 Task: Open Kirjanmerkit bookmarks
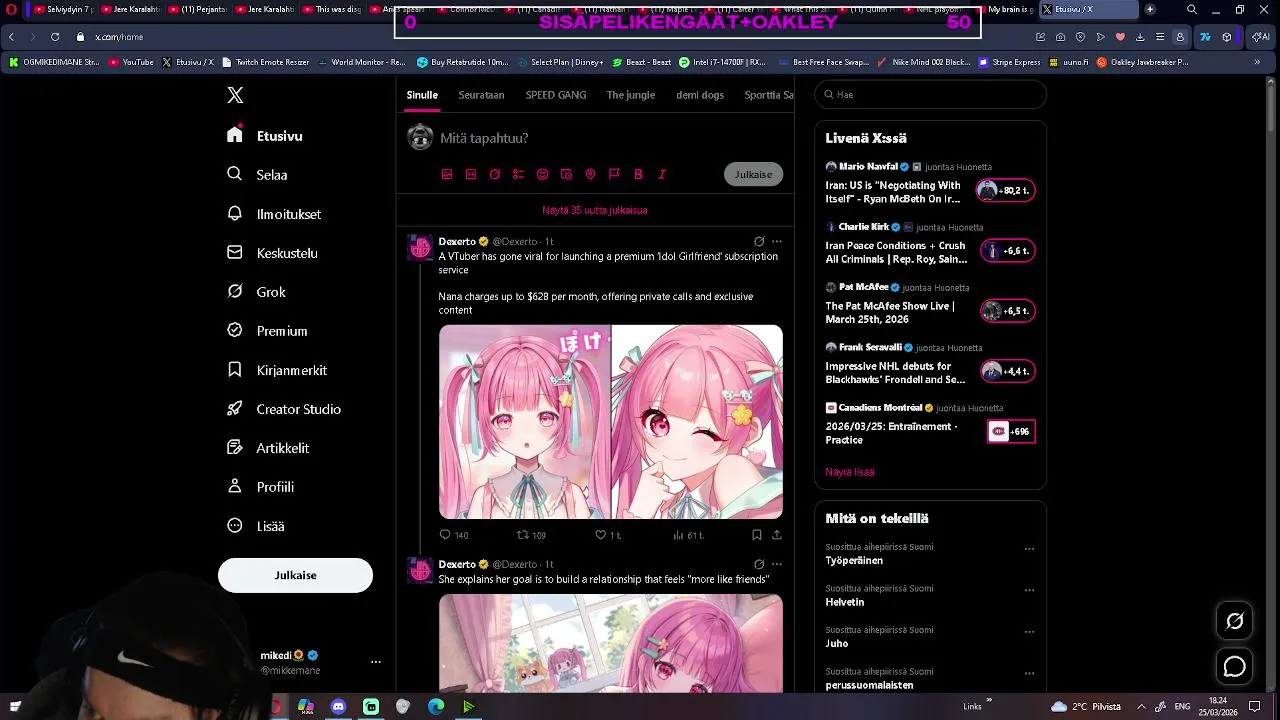(278, 370)
